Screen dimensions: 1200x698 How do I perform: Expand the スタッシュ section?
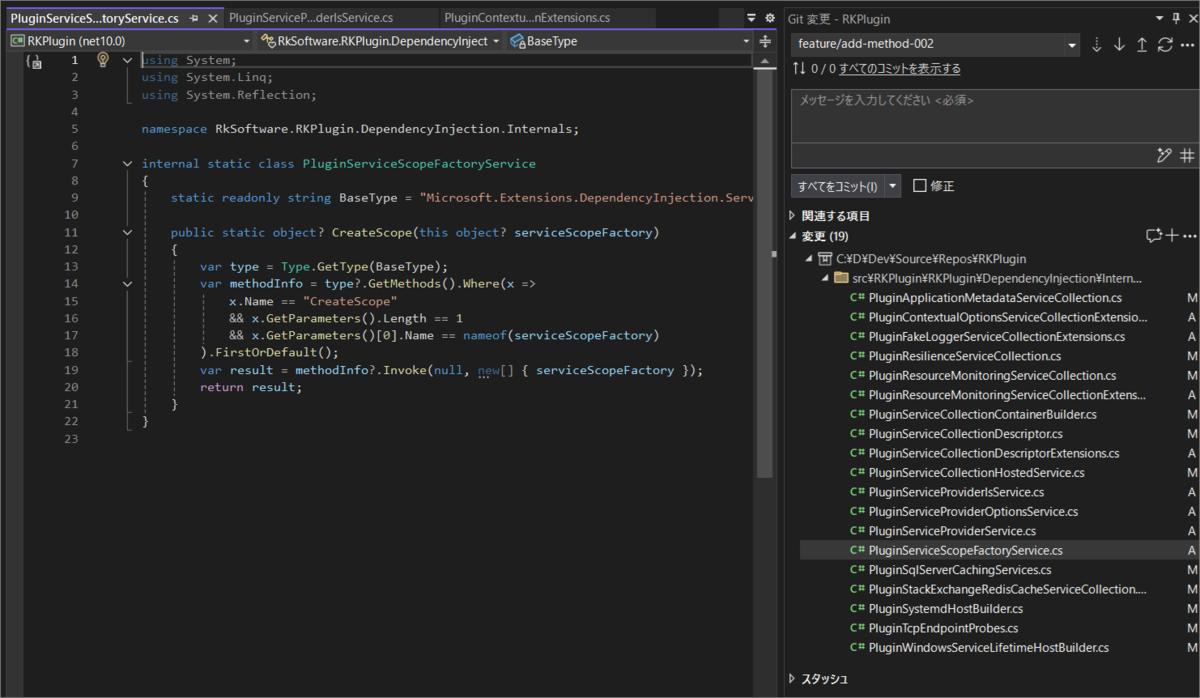point(794,678)
